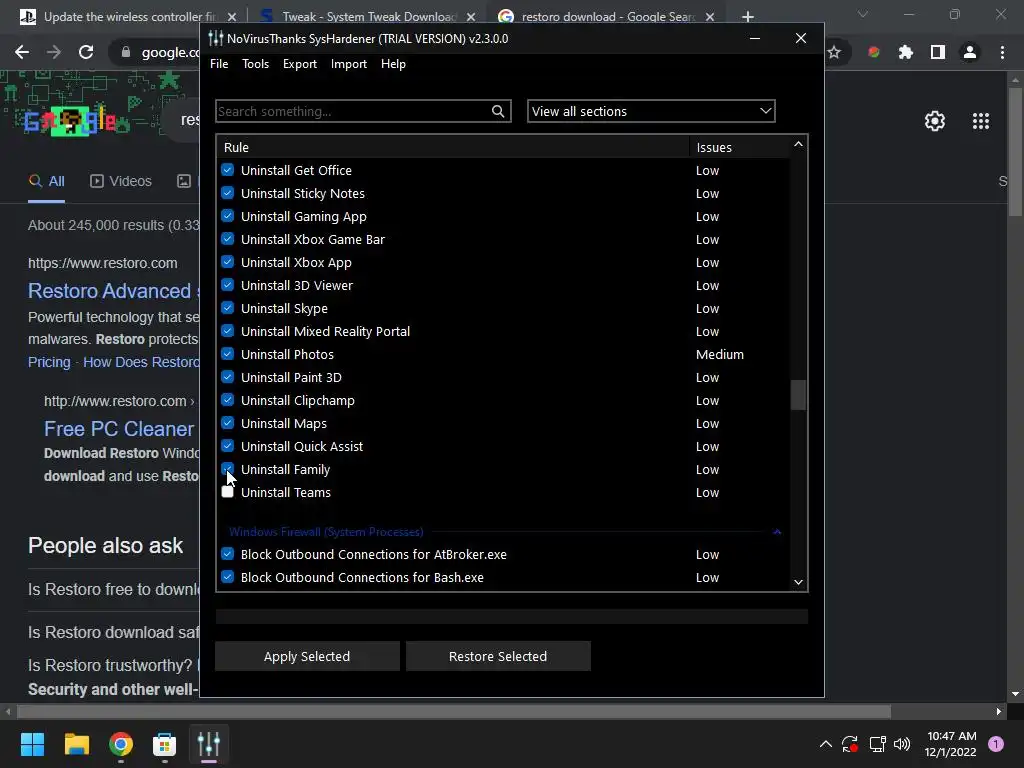The width and height of the screenshot is (1024, 768).
Task: Open the Google apps grid
Action: point(981,121)
